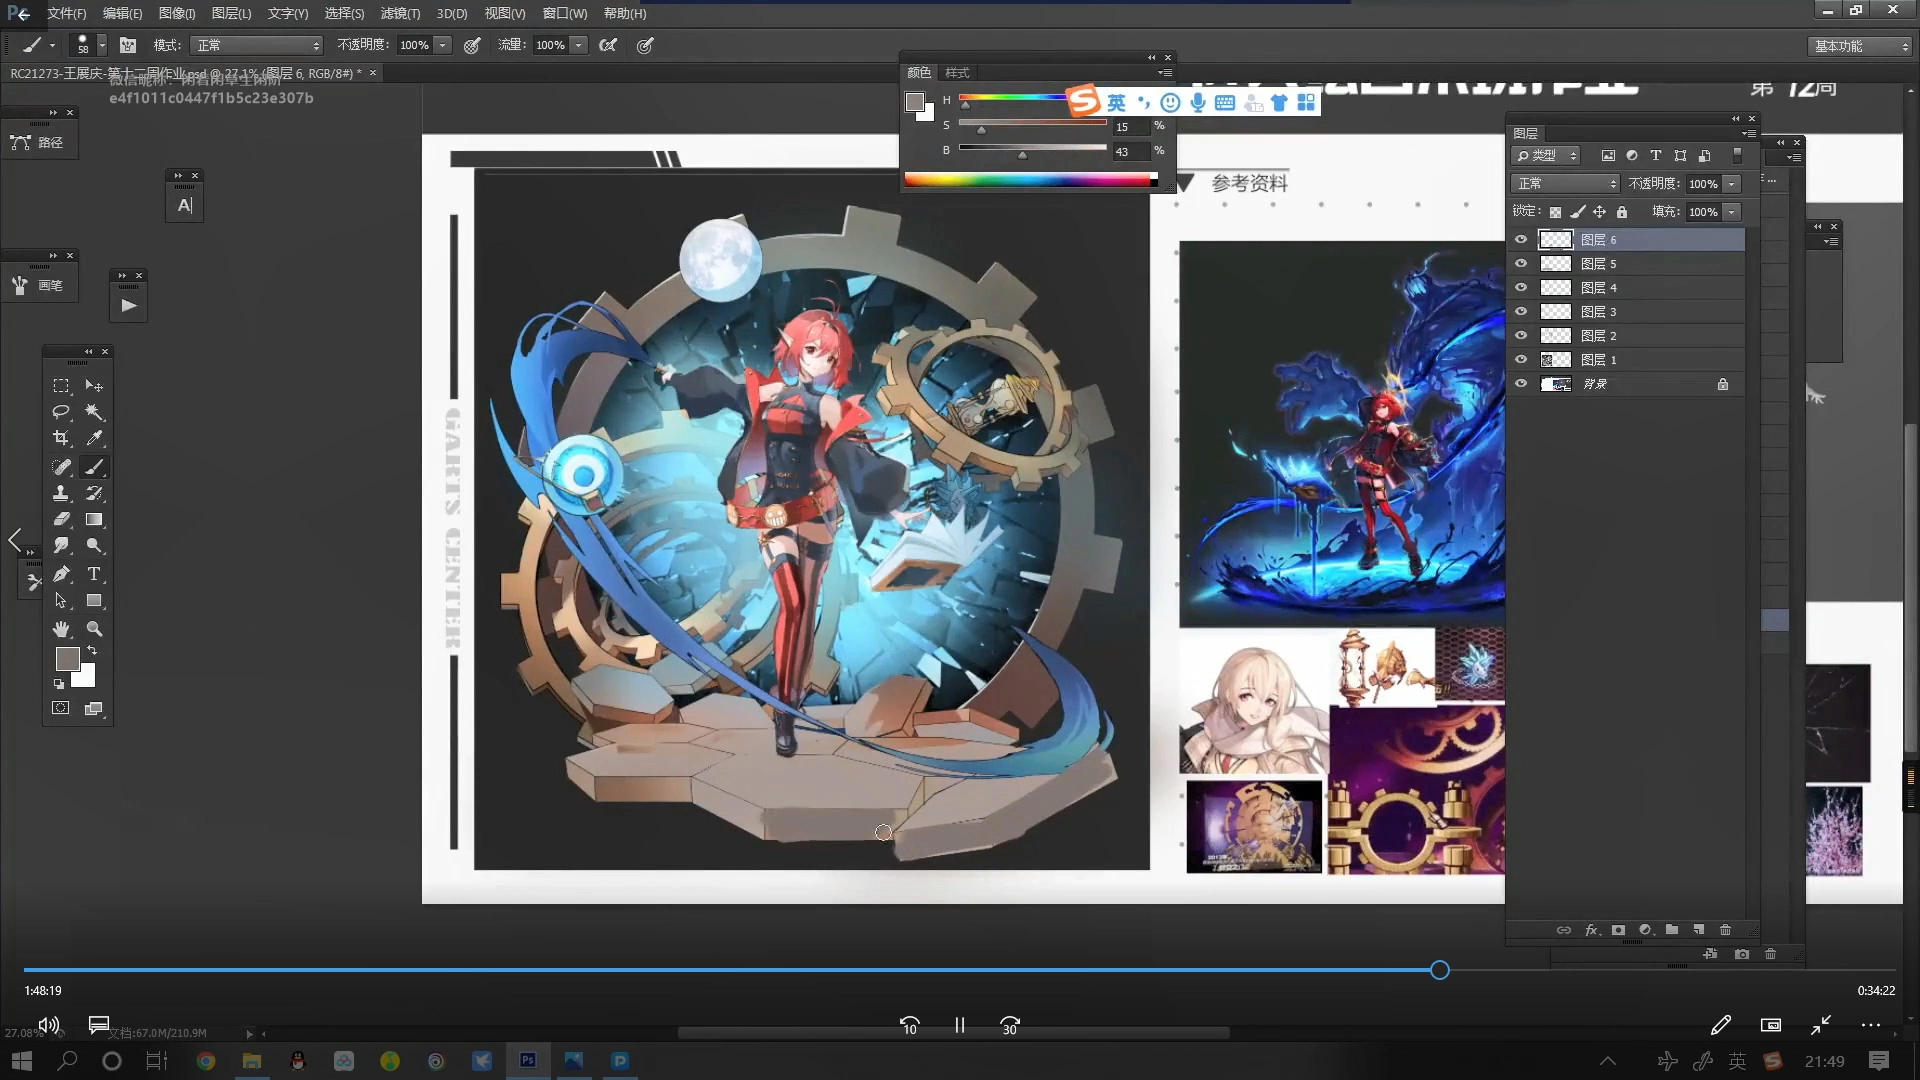
Task: Select the Eyedropper tool
Action: pos(94,438)
